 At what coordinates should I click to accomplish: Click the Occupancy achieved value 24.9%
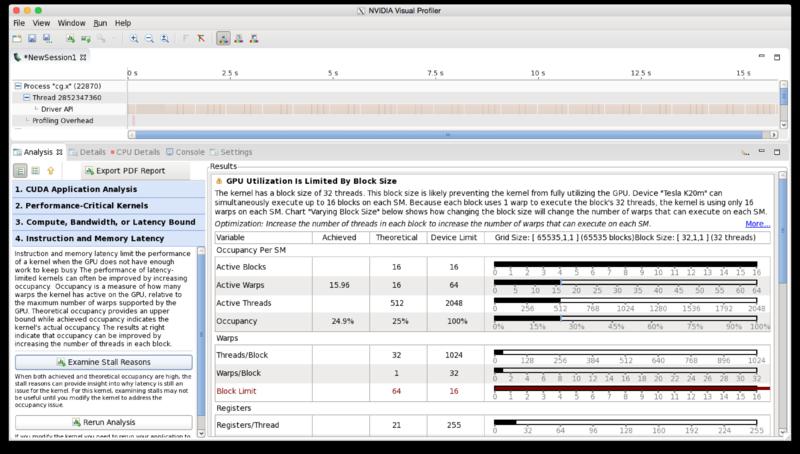click(x=342, y=321)
